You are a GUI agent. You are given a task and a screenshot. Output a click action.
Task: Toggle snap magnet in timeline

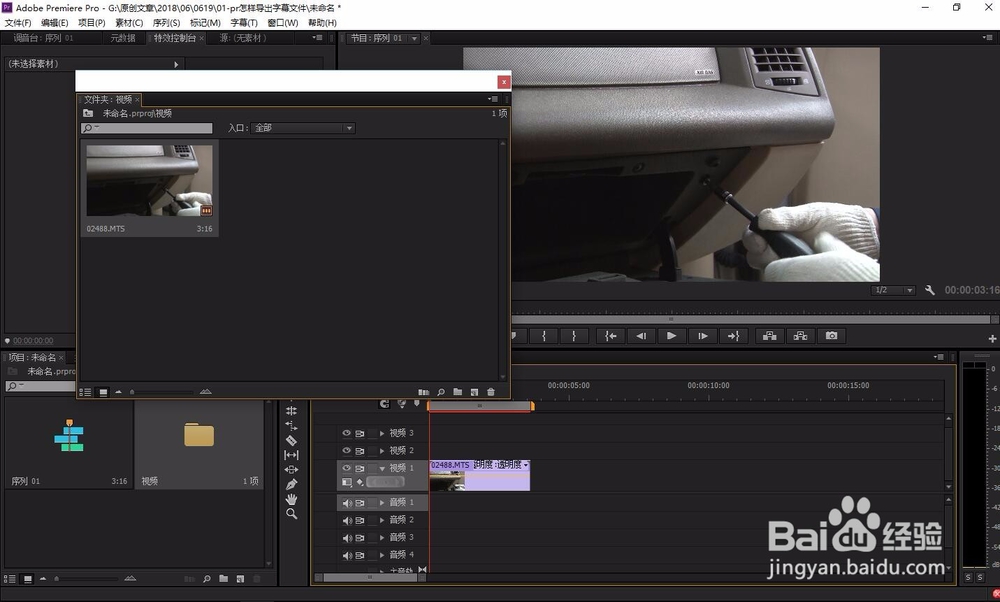coord(384,403)
